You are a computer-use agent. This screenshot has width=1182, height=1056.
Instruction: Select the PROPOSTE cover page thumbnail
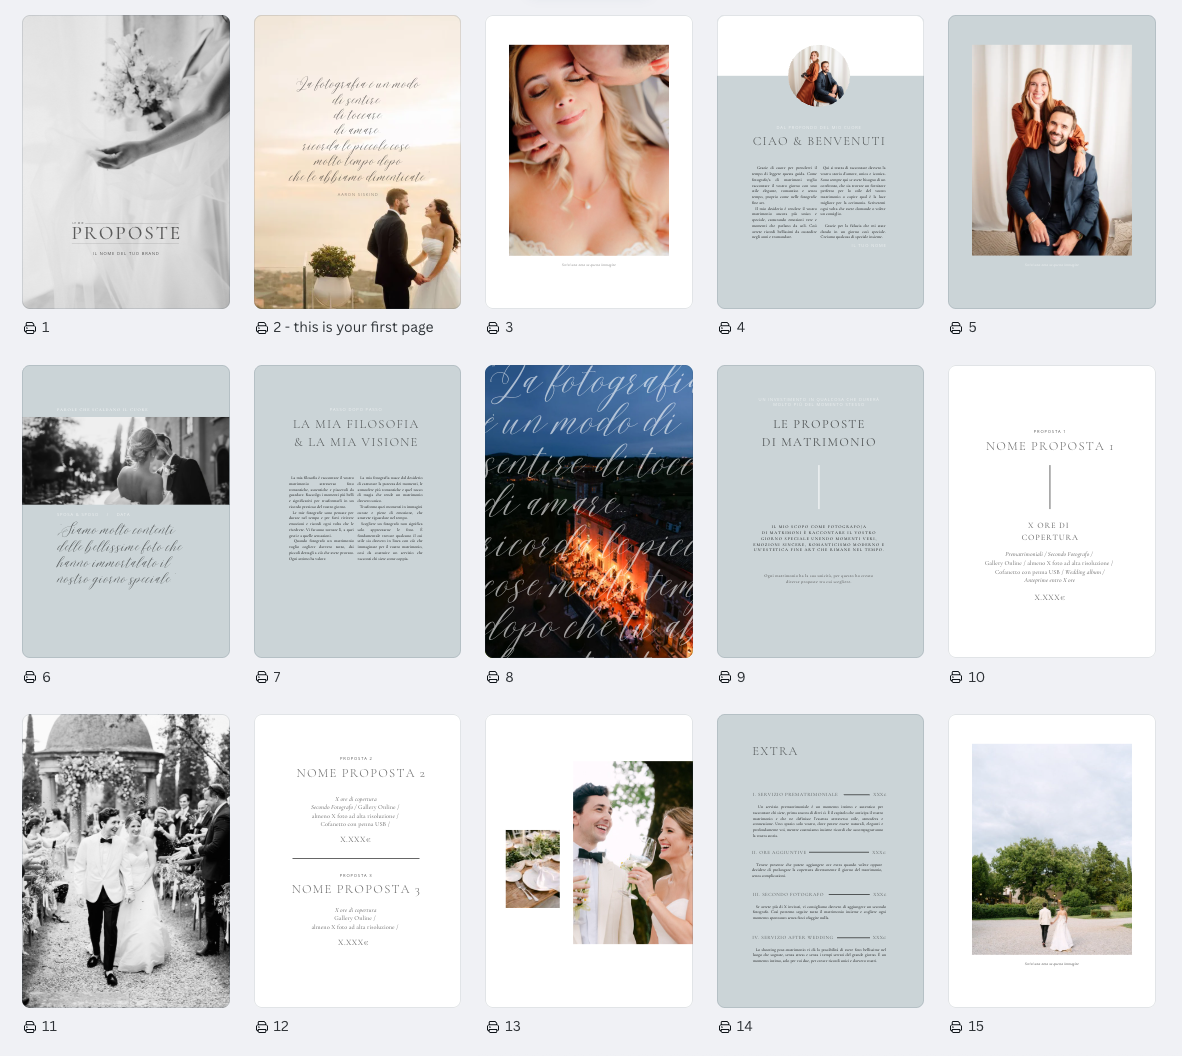click(126, 162)
